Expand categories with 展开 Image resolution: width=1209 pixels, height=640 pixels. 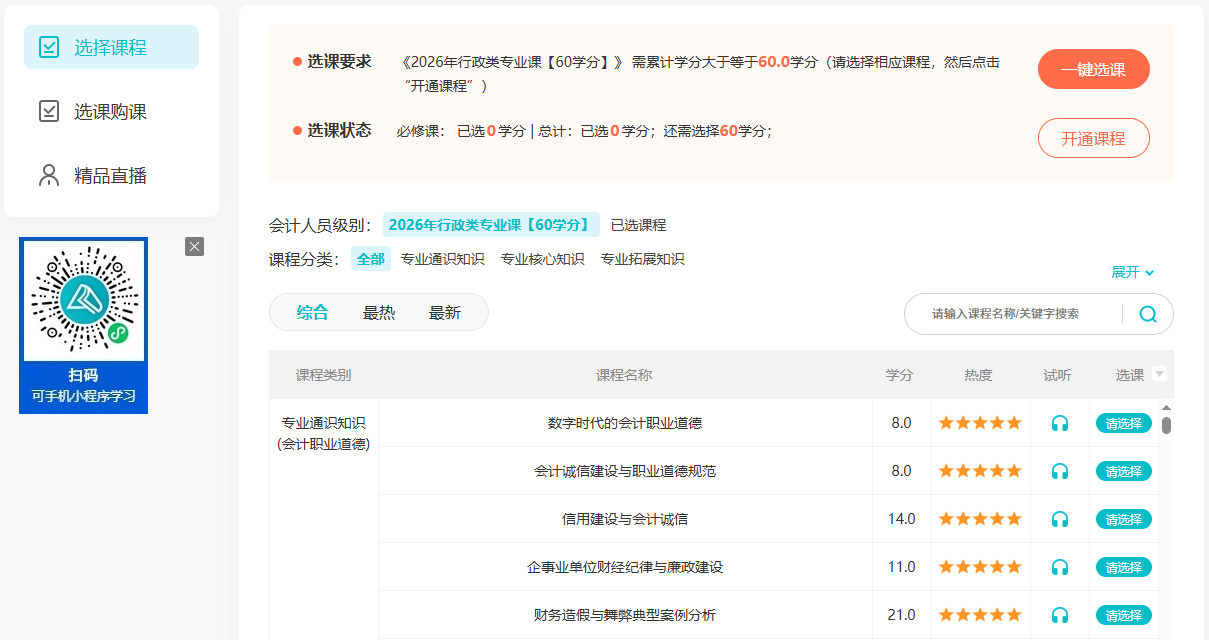click(1132, 272)
